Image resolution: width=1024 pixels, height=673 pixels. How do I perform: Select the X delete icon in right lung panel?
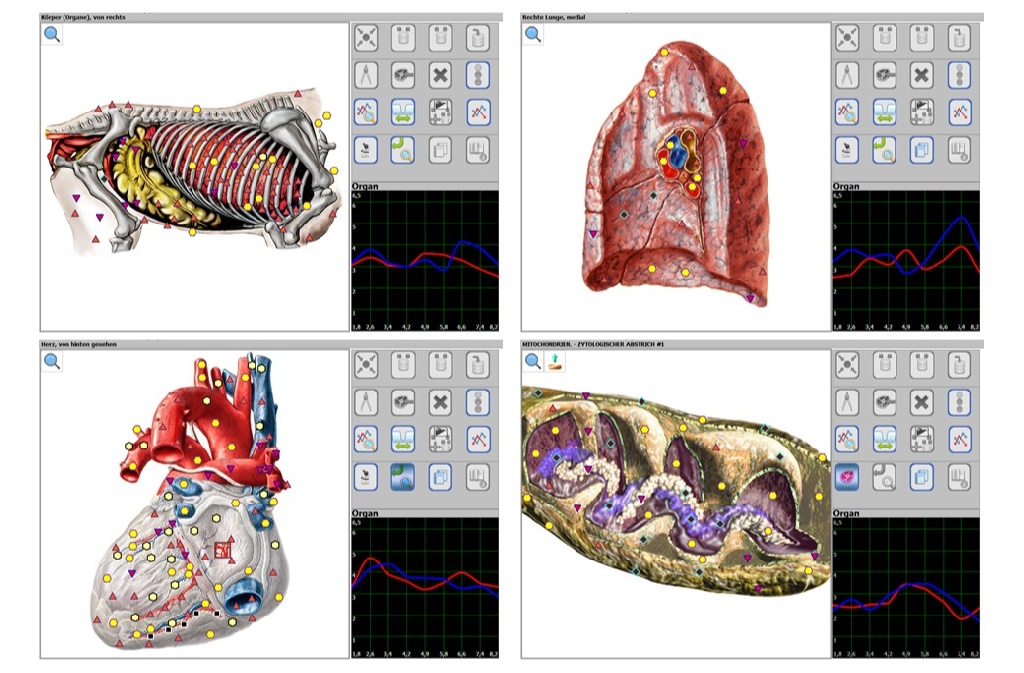coord(922,74)
